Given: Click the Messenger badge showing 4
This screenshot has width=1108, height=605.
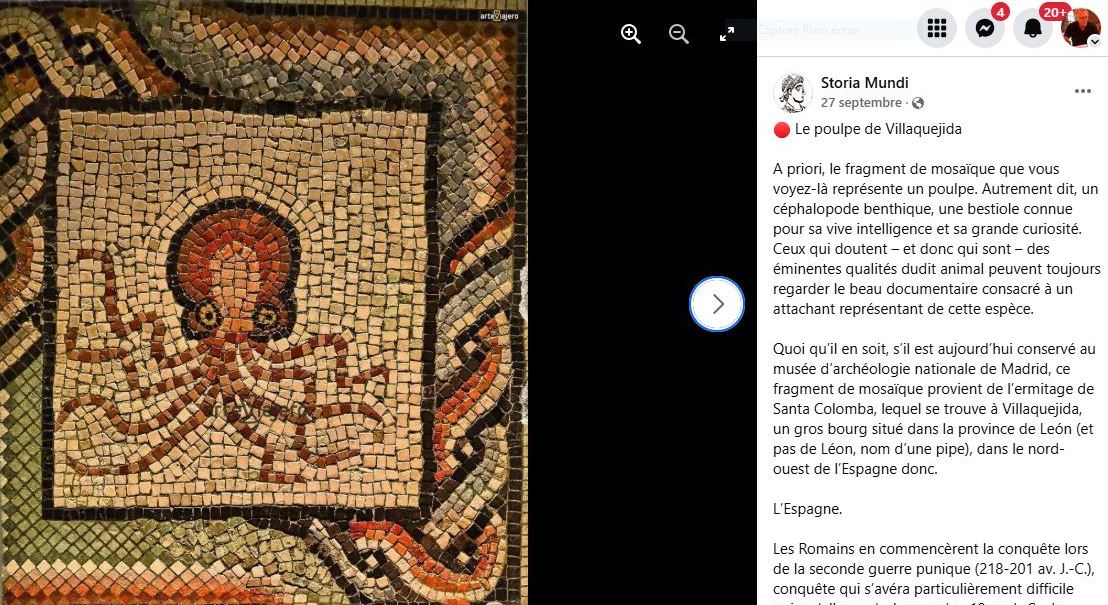Looking at the screenshot, I should [1000, 11].
